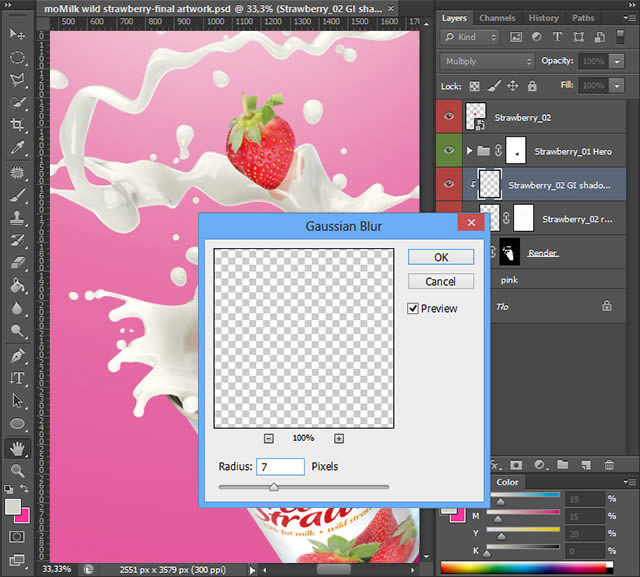Create a new layer icon
The width and height of the screenshot is (640, 577).
[x=586, y=465]
